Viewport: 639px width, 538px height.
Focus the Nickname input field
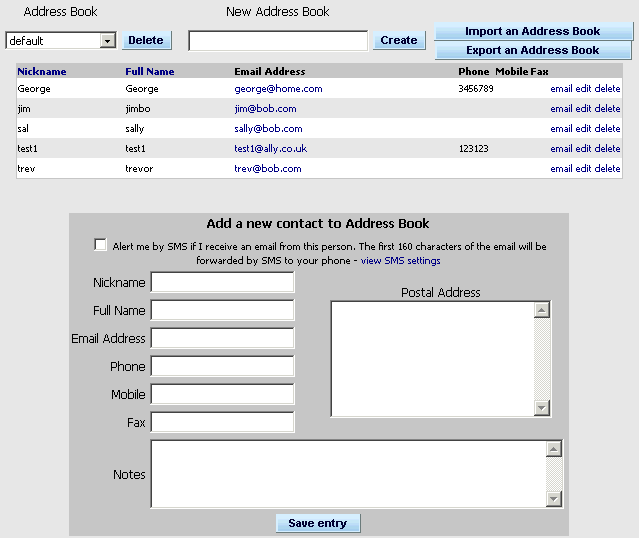point(223,282)
